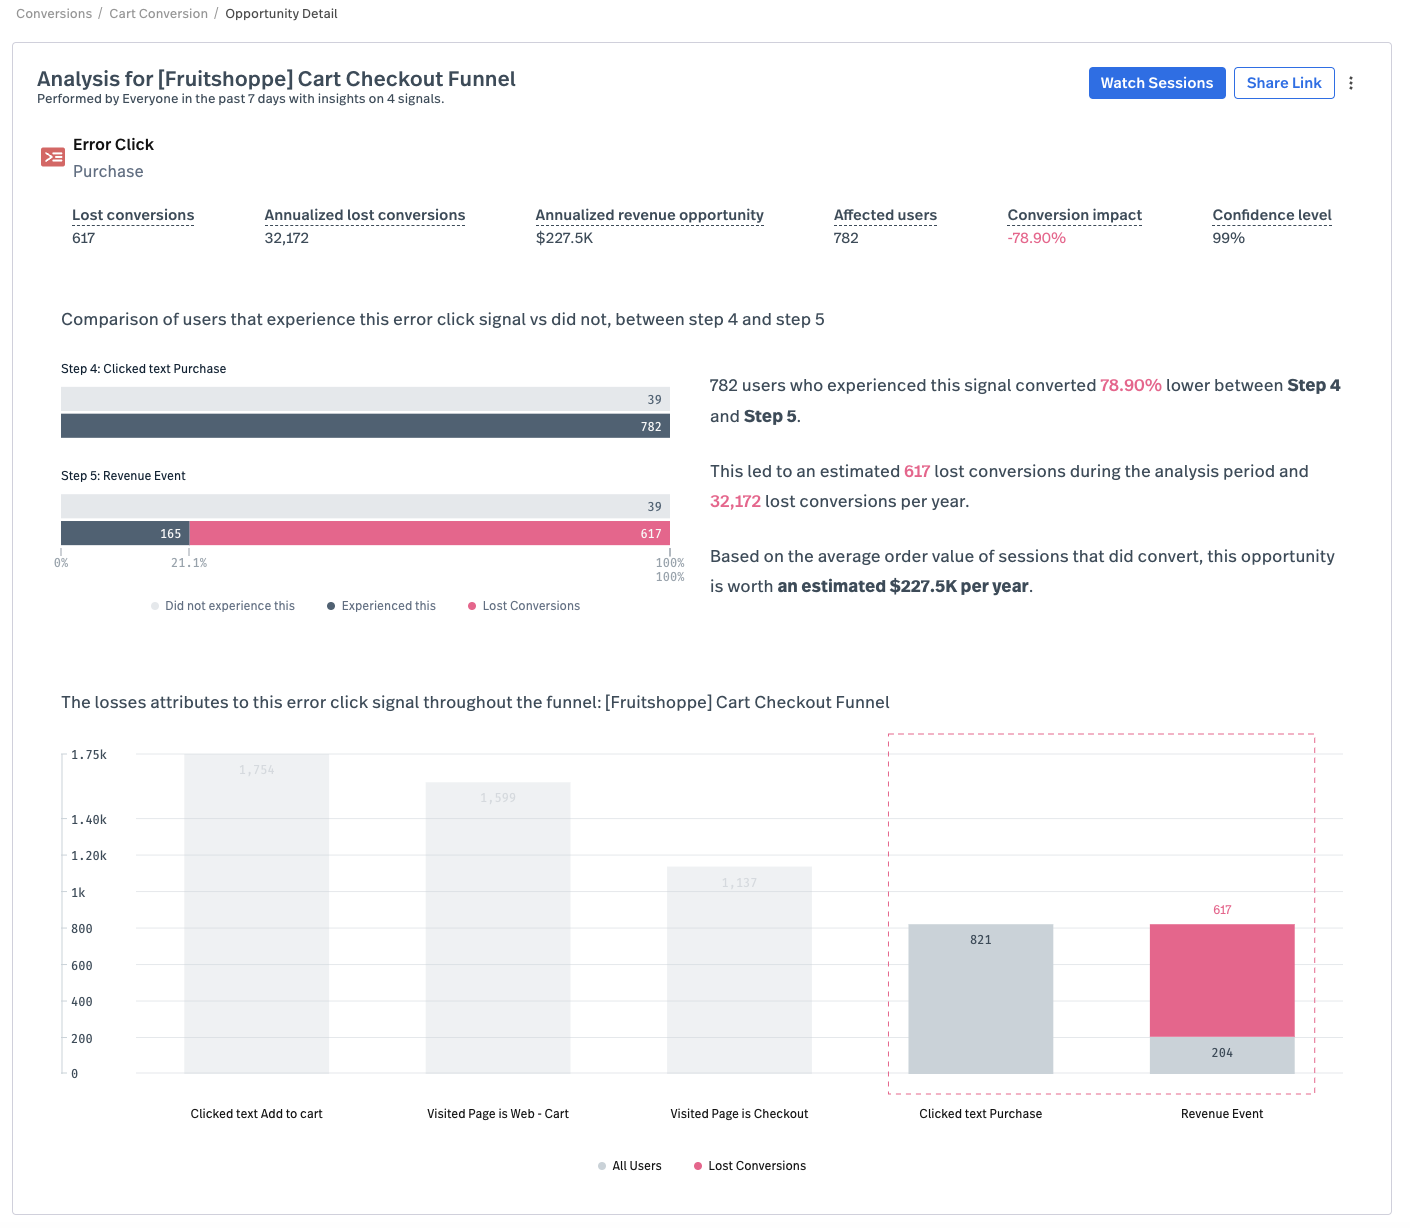The image size is (1410, 1228).
Task: Open the three-dot more options menu
Action: tap(1351, 83)
